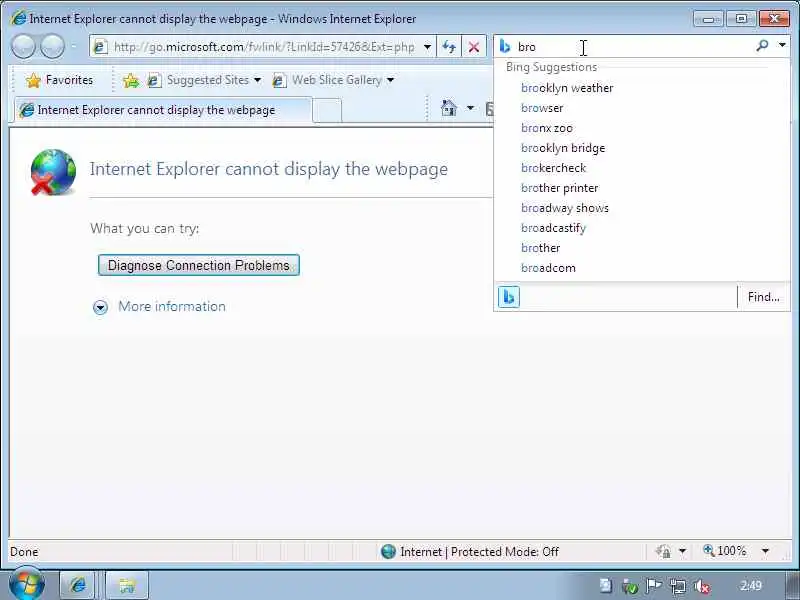Open search provider dropdown arrow
This screenshot has width=800, height=600.
coord(782,45)
